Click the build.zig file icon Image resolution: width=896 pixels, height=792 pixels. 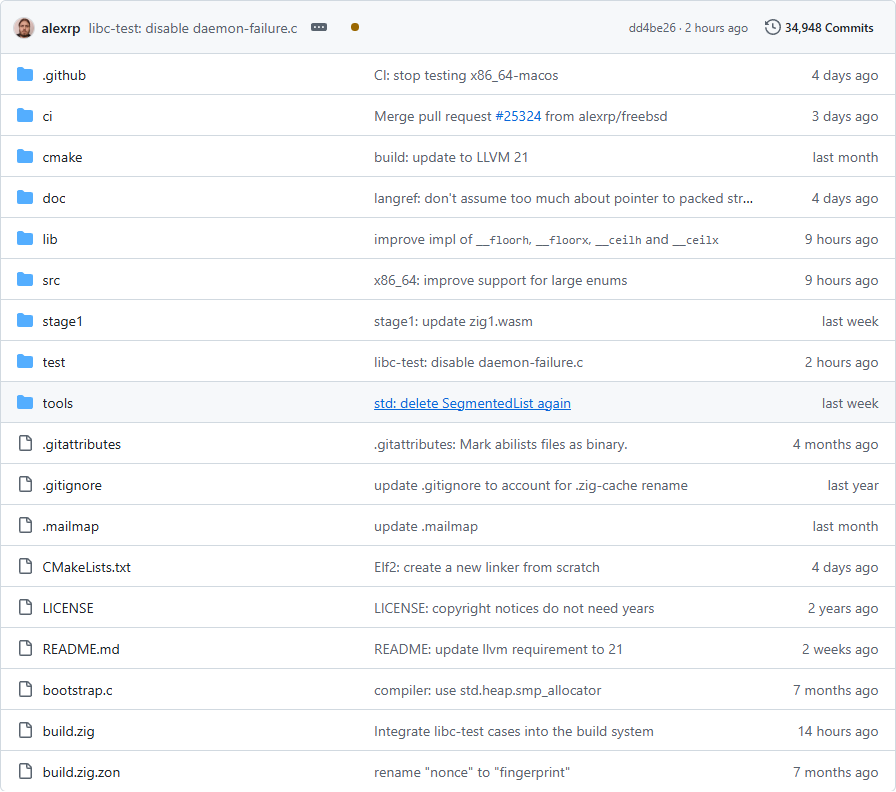25,731
